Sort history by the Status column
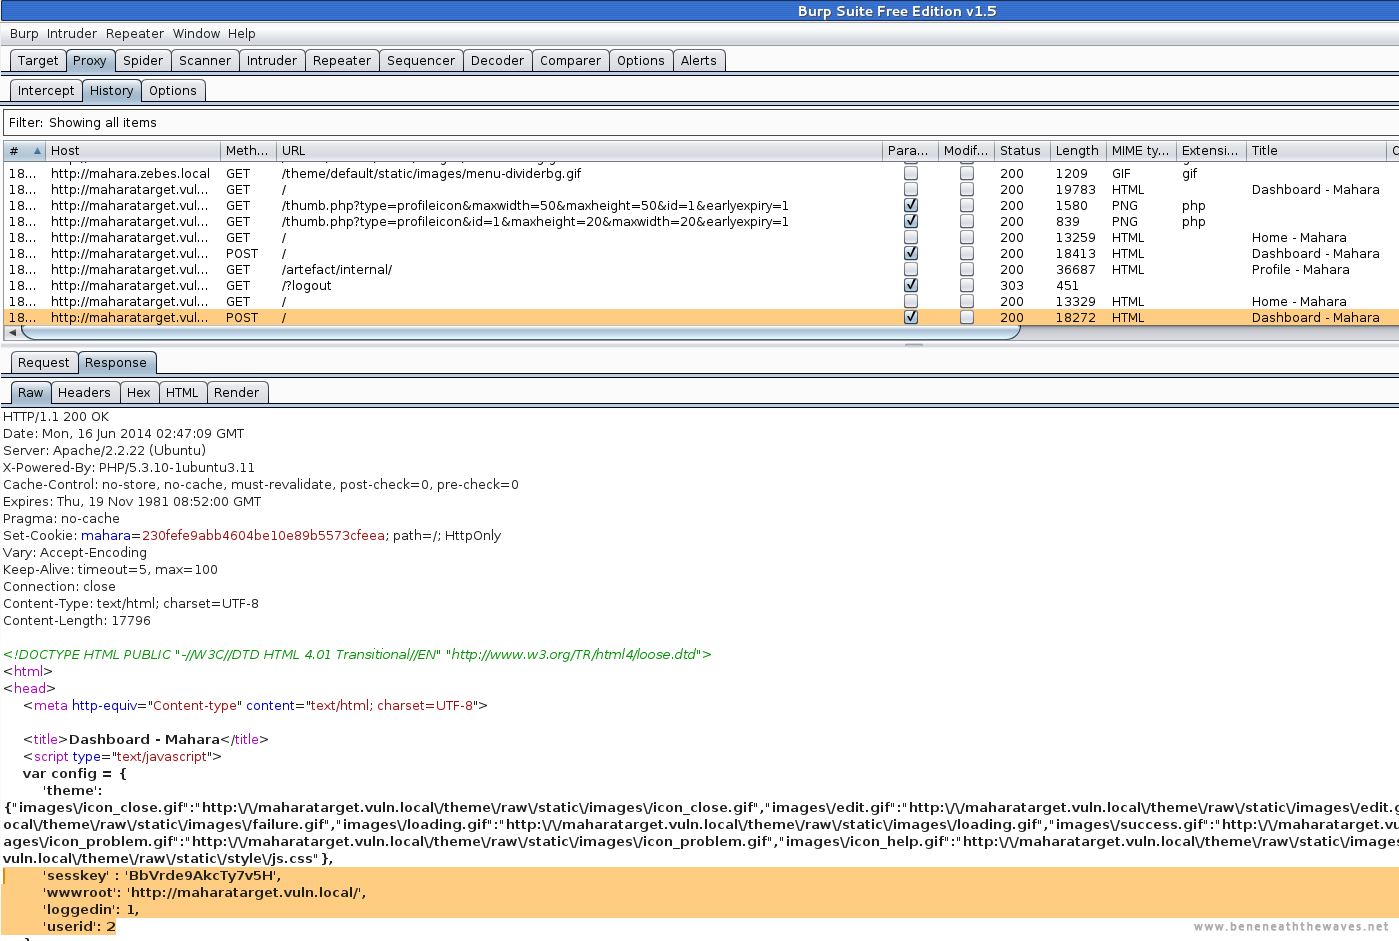The height and width of the screenshot is (941, 1399). coord(1021,150)
